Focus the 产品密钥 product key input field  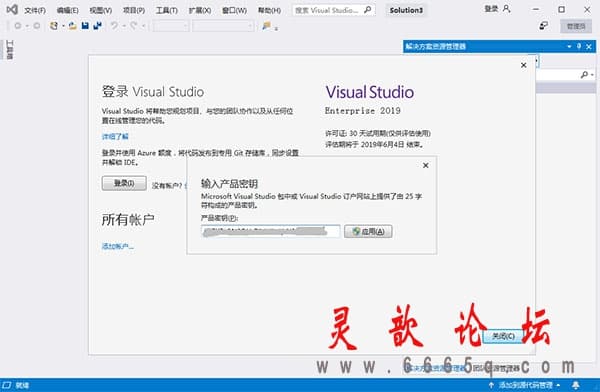click(x=270, y=231)
